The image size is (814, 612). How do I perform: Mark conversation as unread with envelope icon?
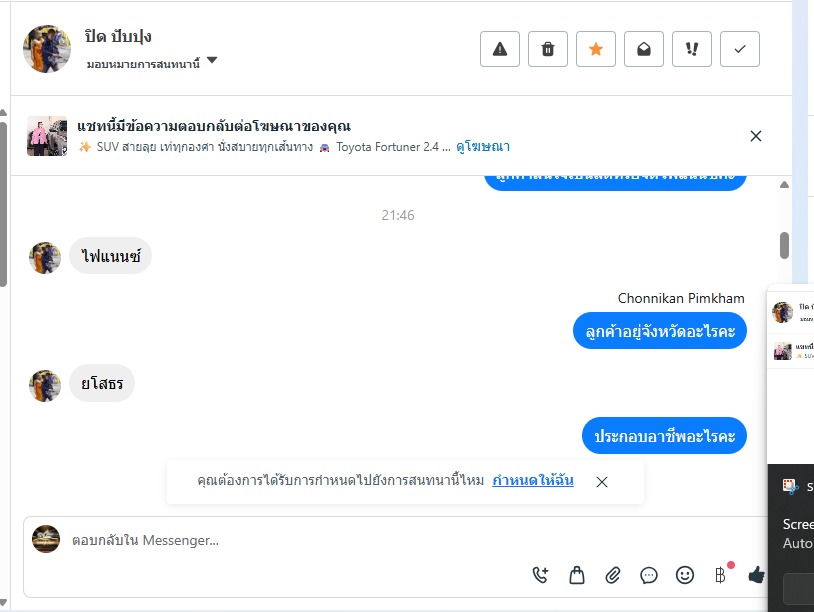coord(644,49)
